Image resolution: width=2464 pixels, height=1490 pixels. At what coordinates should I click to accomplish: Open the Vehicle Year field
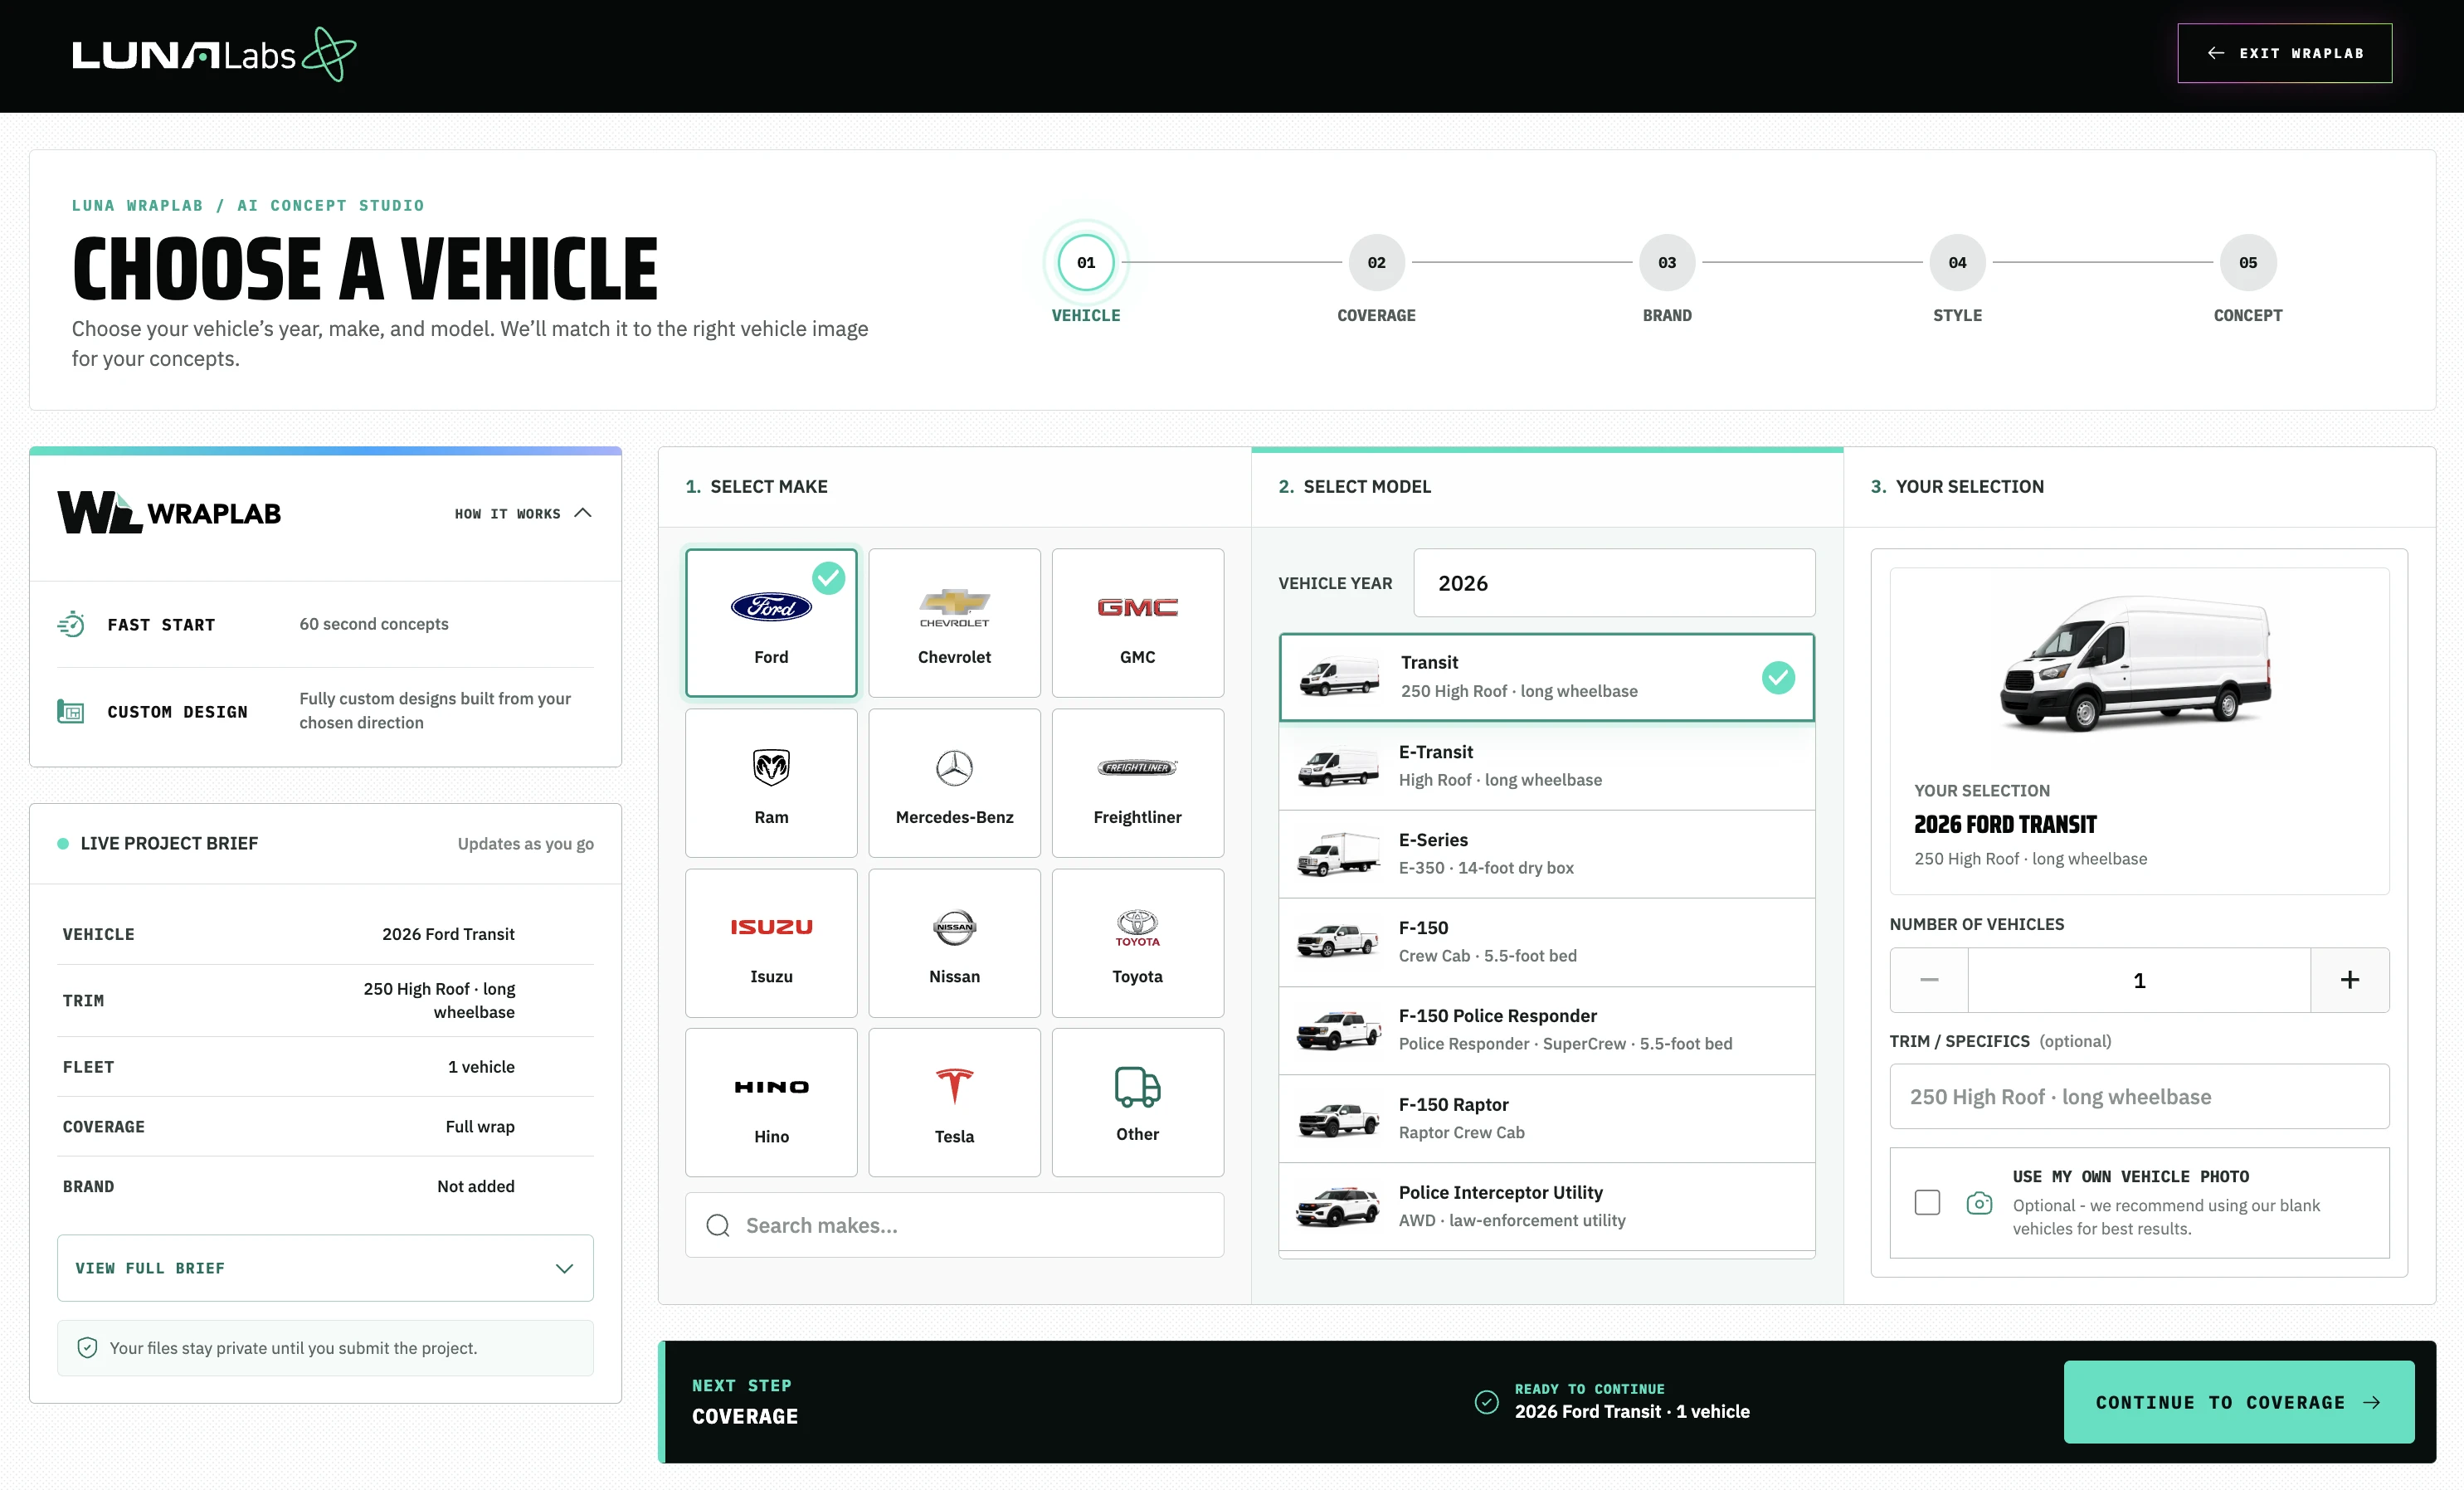(1614, 583)
